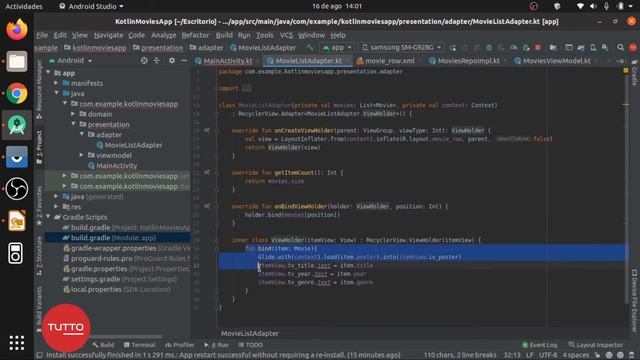Expand the res folder

click(x=57, y=207)
